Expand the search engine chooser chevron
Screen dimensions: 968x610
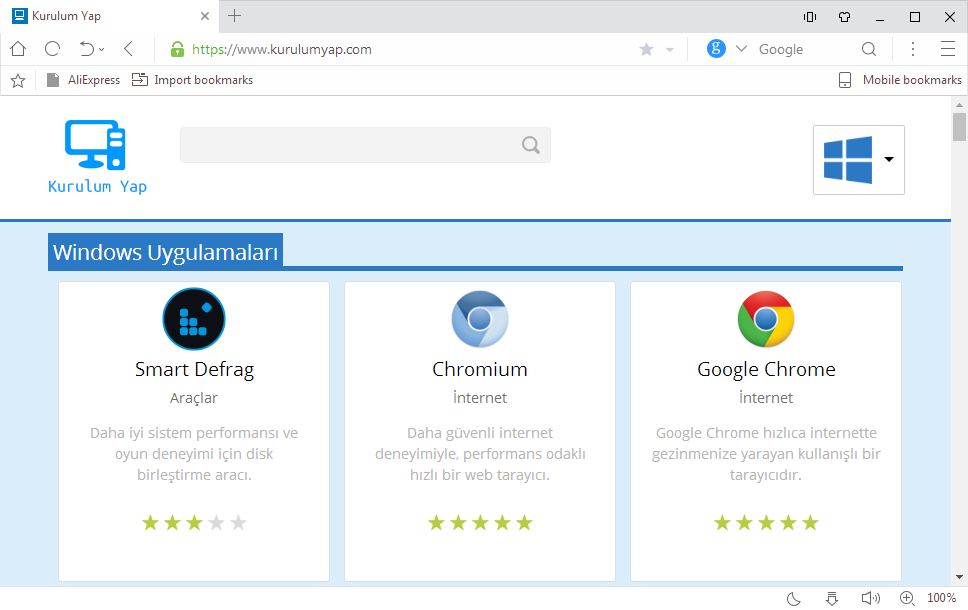tap(741, 49)
